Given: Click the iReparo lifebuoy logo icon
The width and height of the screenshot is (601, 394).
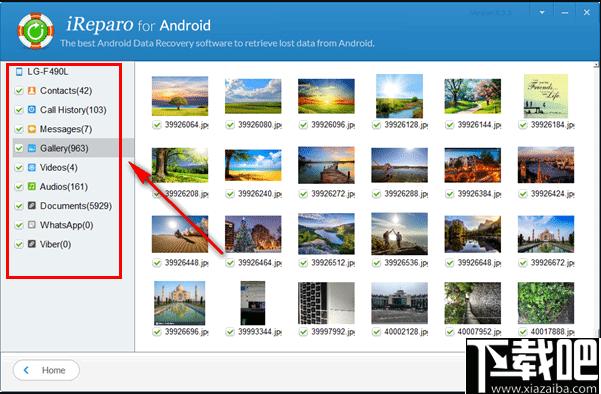Looking at the screenshot, I should click(x=35, y=31).
